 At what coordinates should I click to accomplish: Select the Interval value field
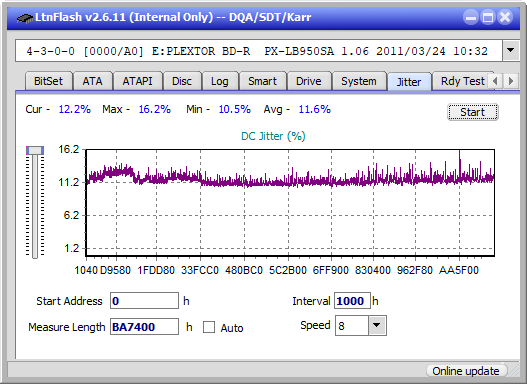[352, 301]
